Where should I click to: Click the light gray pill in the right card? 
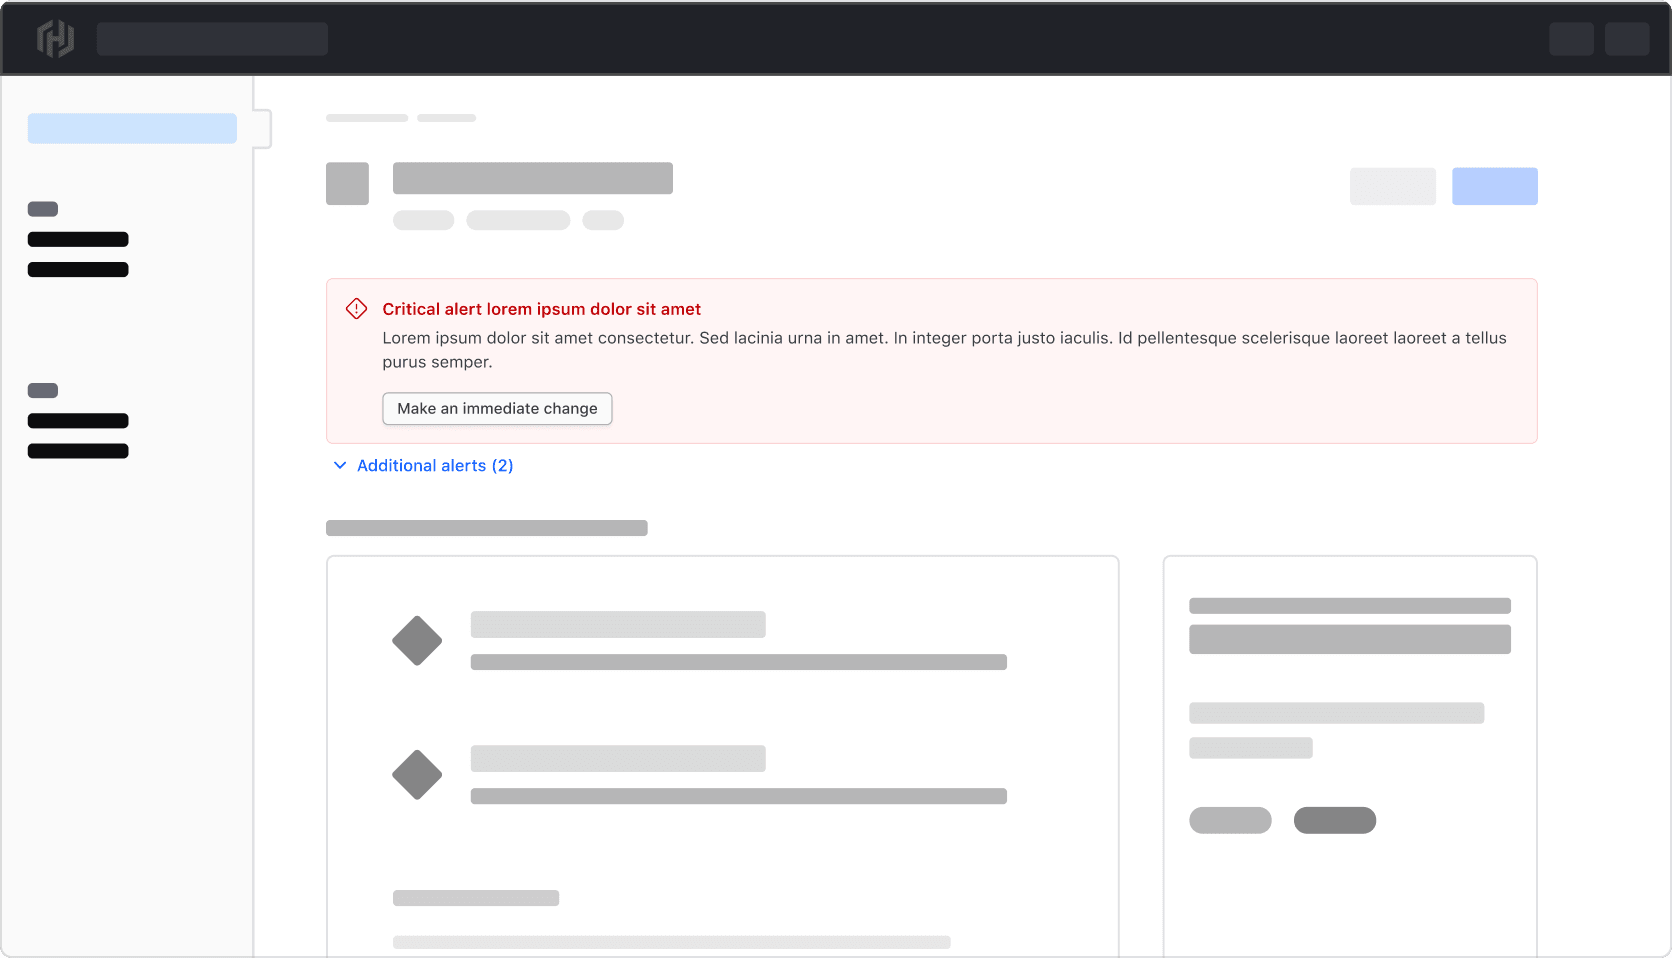[1230, 820]
